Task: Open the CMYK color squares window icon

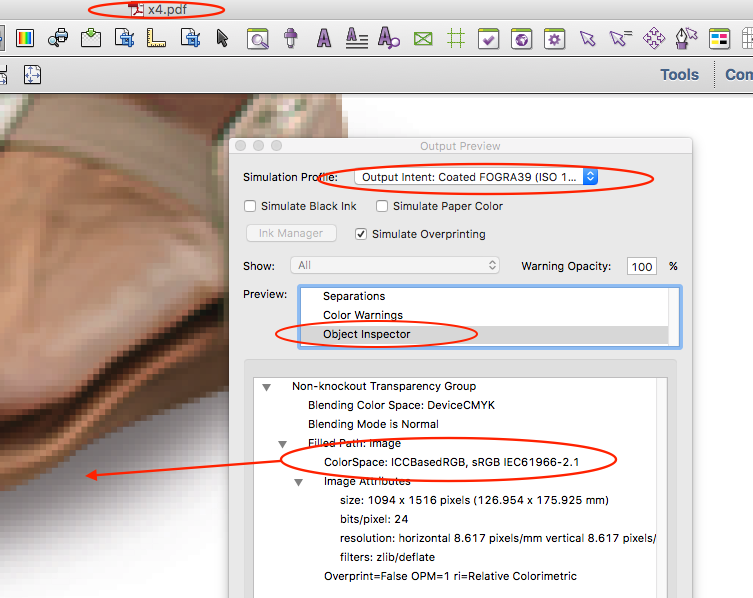Action: [719, 38]
